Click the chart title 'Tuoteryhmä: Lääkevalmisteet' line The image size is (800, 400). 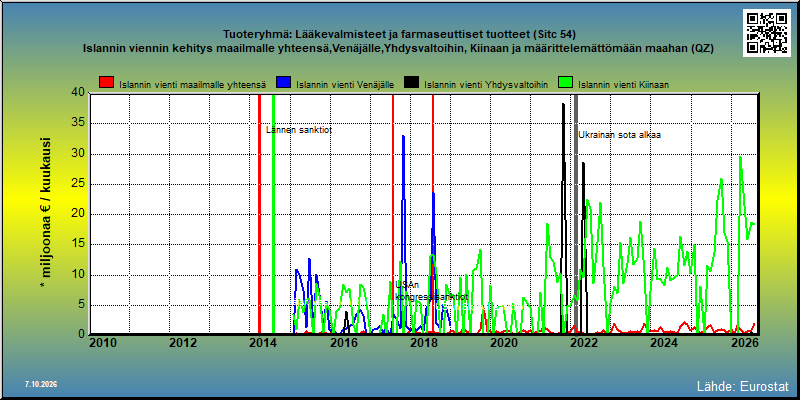[399, 35]
